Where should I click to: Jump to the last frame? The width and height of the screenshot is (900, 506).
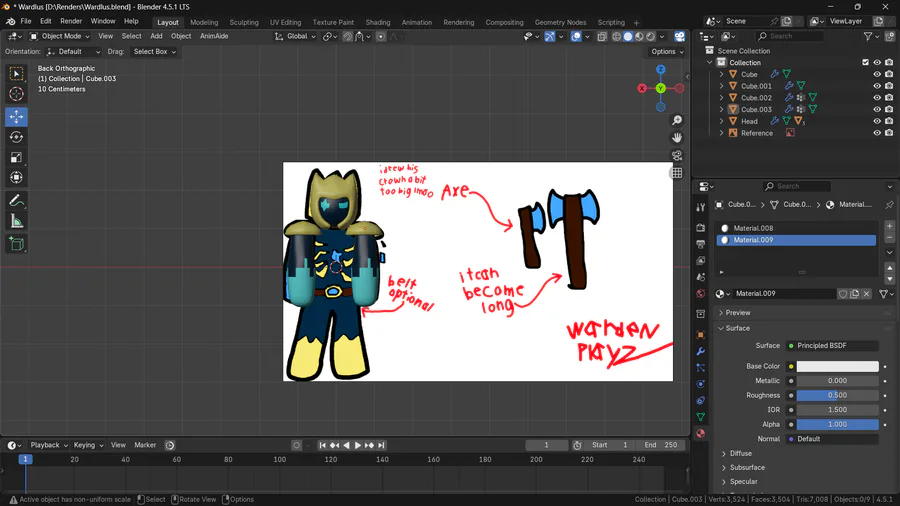coord(381,445)
